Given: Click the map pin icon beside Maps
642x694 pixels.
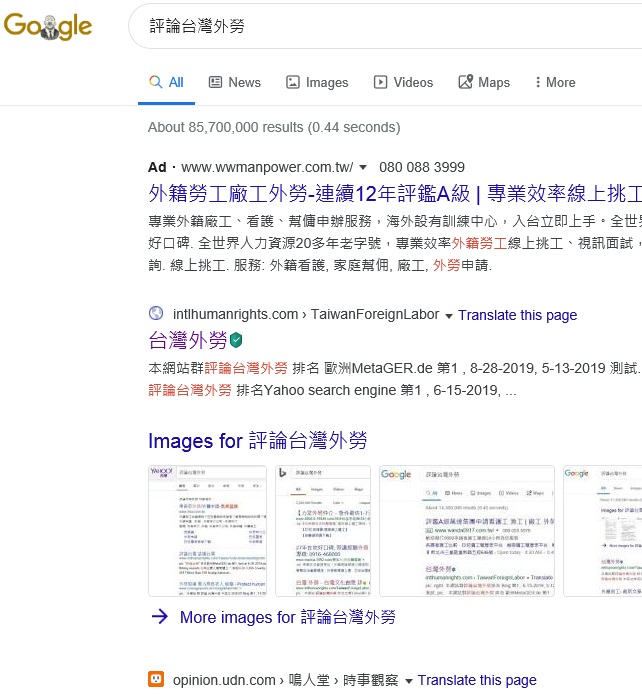Looking at the screenshot, I should click(x=465, y=81).
